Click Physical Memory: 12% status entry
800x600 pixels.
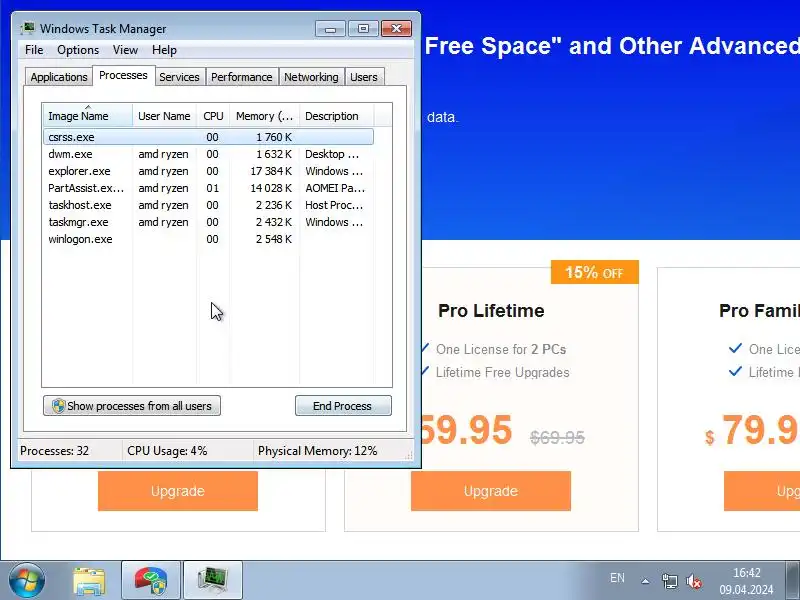317,451
